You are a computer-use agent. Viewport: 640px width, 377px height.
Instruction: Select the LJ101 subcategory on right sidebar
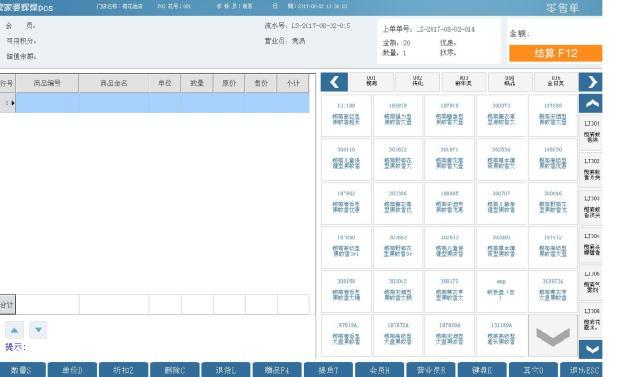tap(591, 131)
